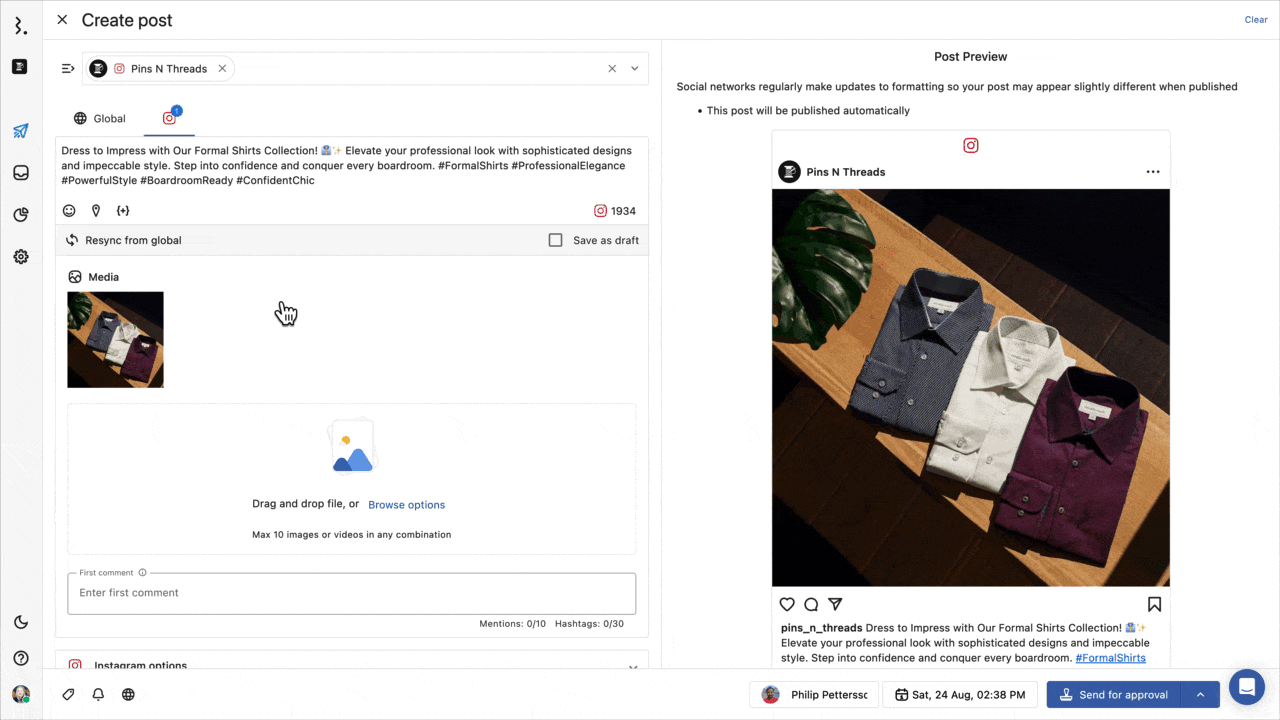Toggle notifications with the bell icon

(97, 694)
